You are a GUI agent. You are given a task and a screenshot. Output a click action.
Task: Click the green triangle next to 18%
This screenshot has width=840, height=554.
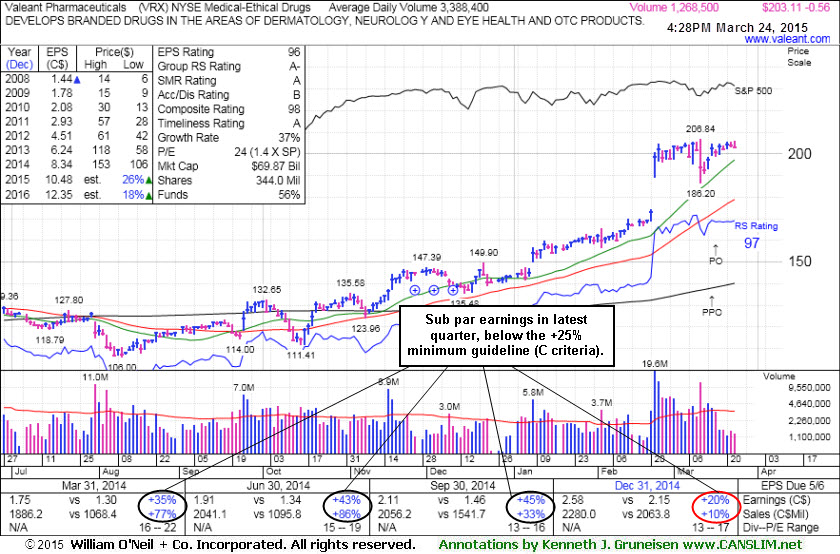tap(149, 196)
